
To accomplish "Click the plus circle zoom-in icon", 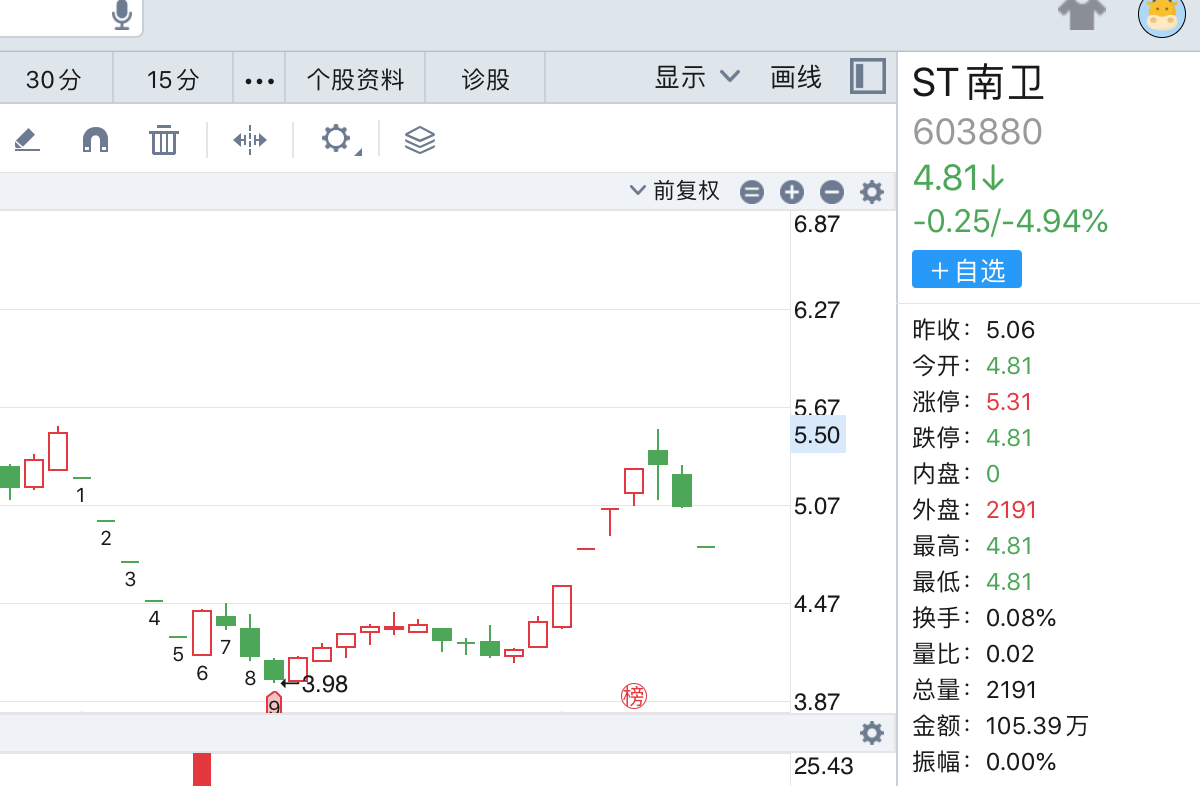I will coord(792,192).
